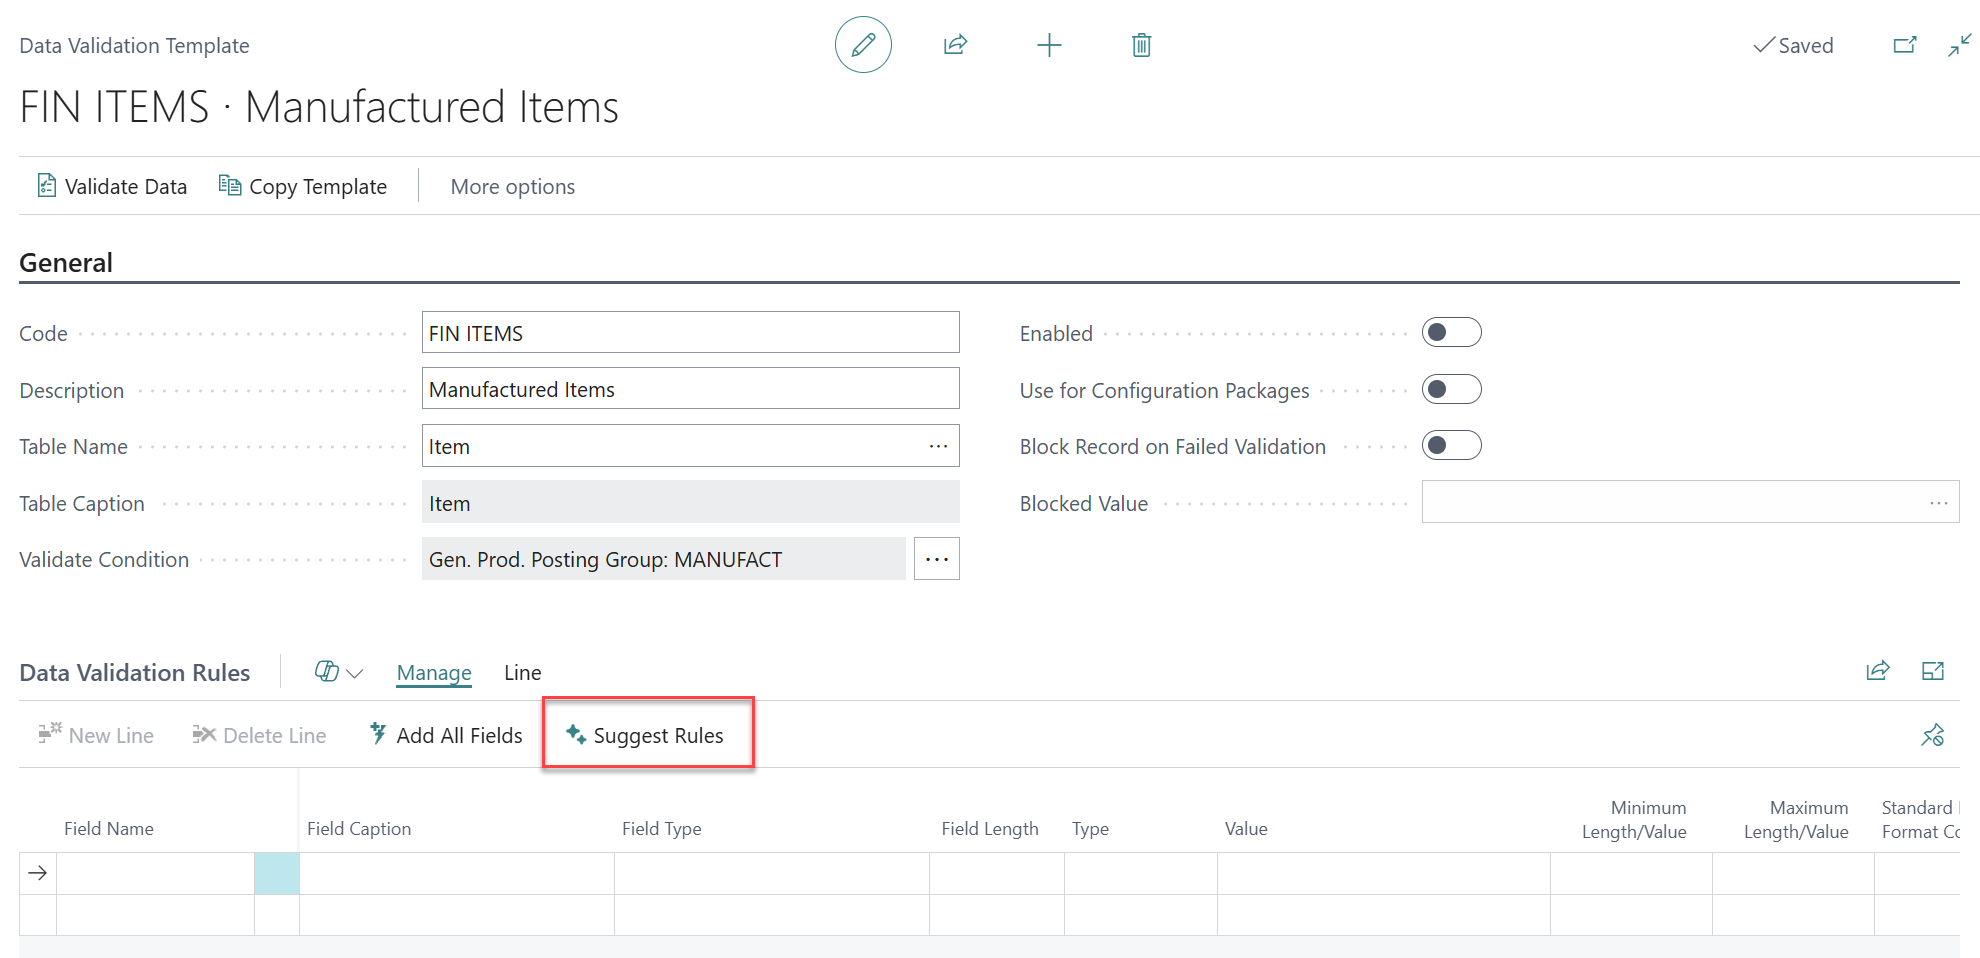Click Copy Template
The width and height of the screenshot is (1980, 958).
(303, 186)
